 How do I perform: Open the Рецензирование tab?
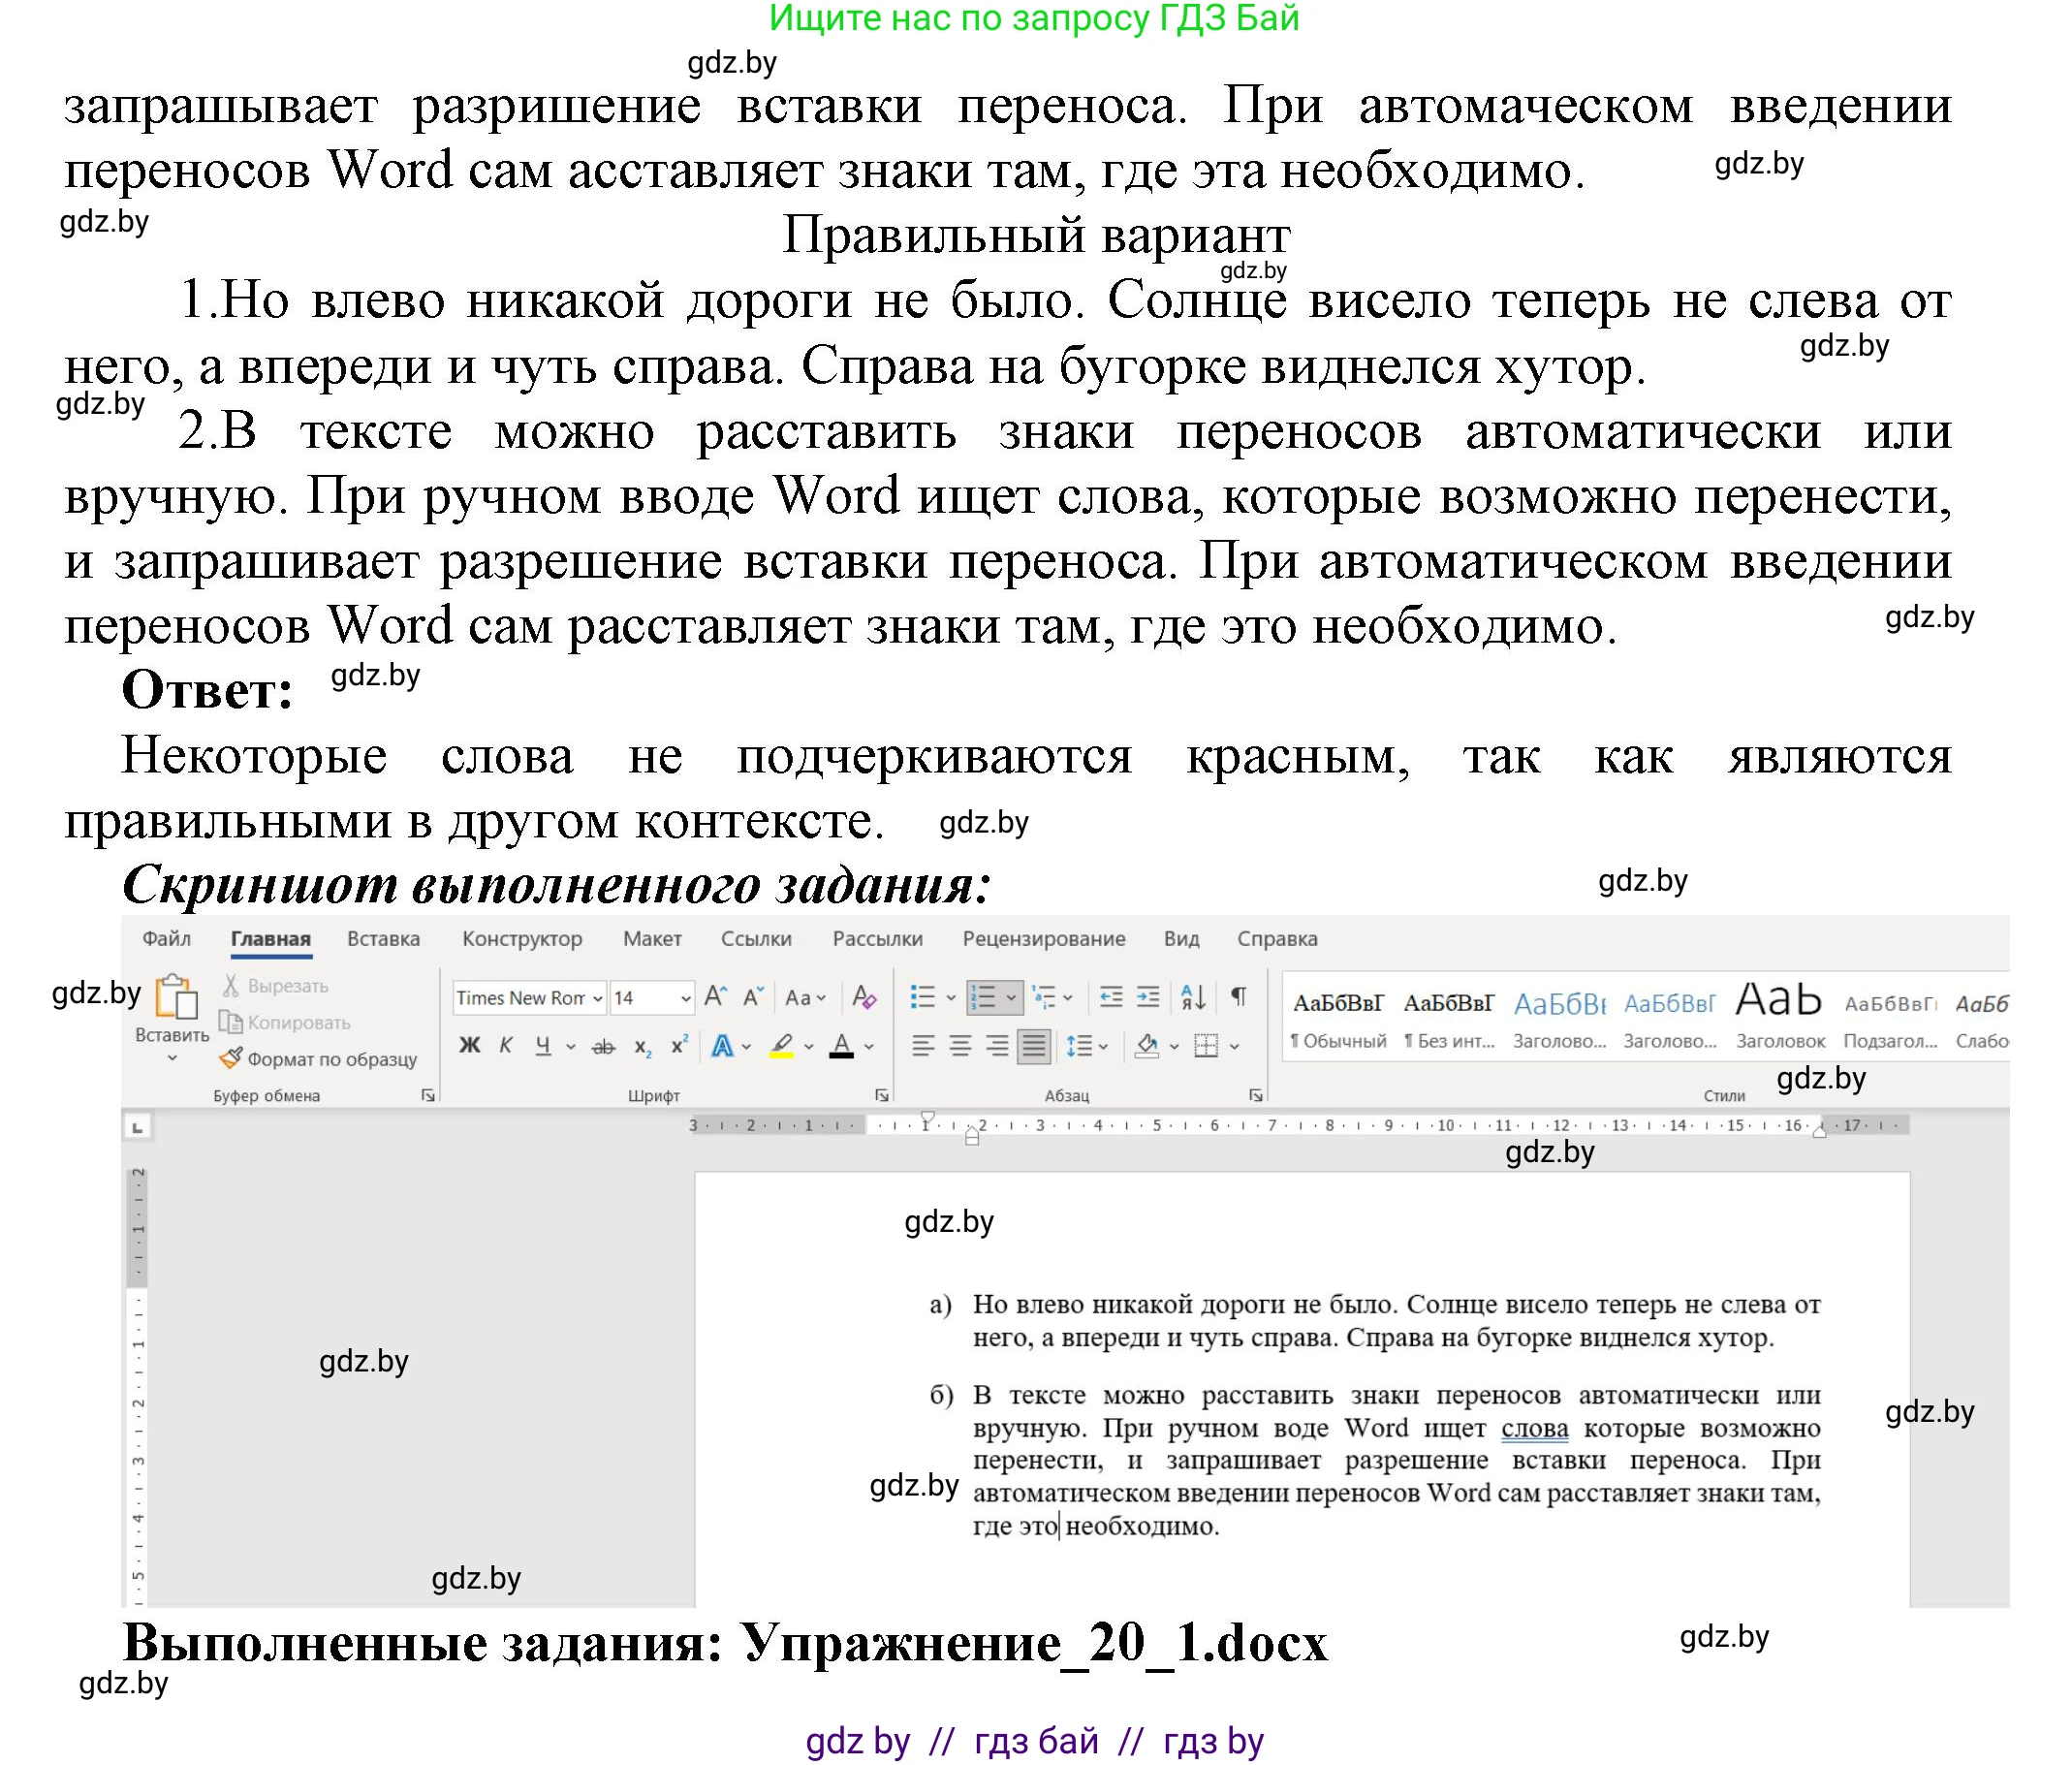(1045, 940)
